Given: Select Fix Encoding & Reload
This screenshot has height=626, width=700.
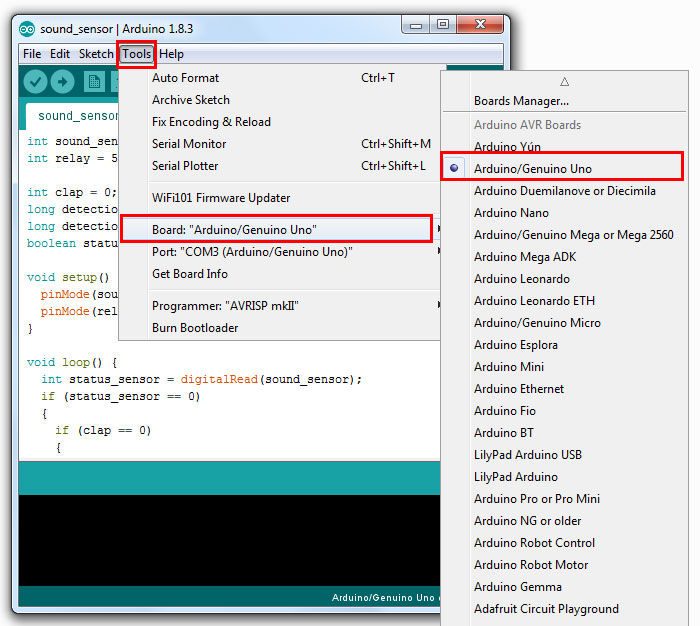Looking at the screenshot, I should pyautogui.click(x=281, y=122).
